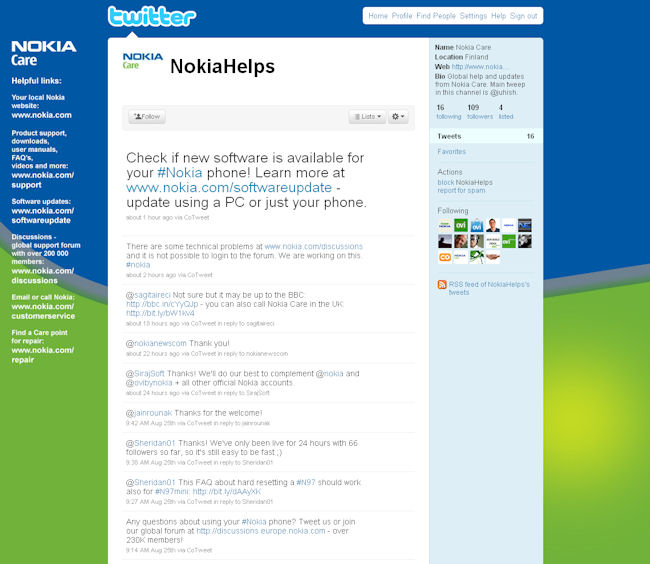Follow NokiaHelps
The image size is (650, 564).
[x=147, y=117]
